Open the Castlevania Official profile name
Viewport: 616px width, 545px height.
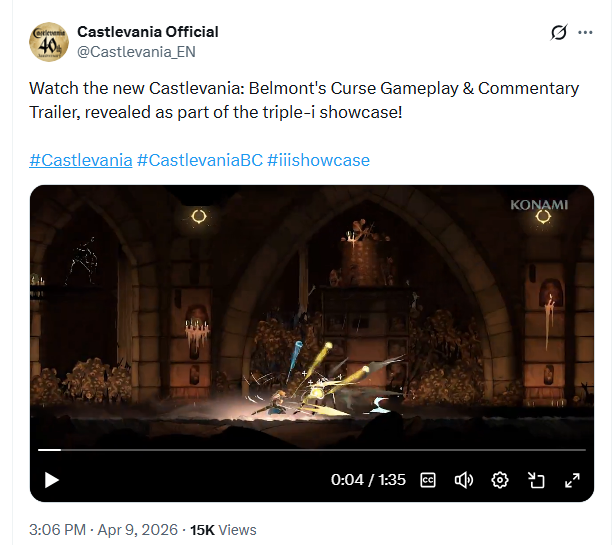tap(148, 32)
